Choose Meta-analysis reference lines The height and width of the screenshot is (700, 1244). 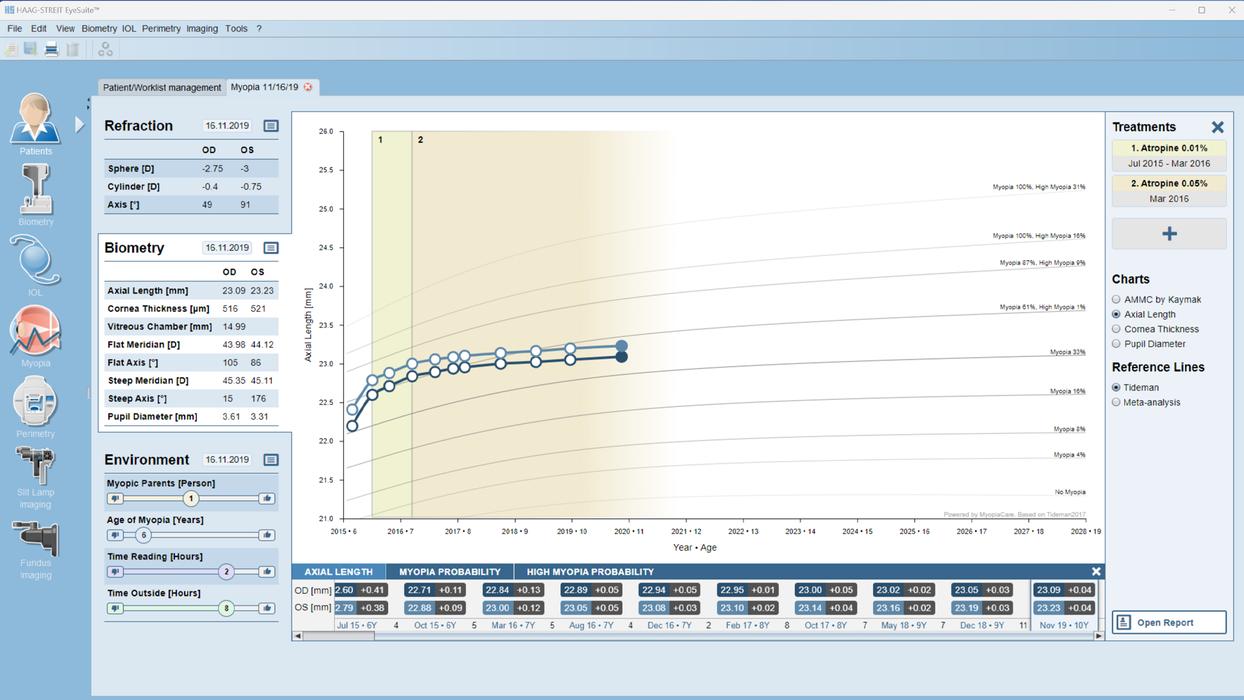click(1116, 402)
